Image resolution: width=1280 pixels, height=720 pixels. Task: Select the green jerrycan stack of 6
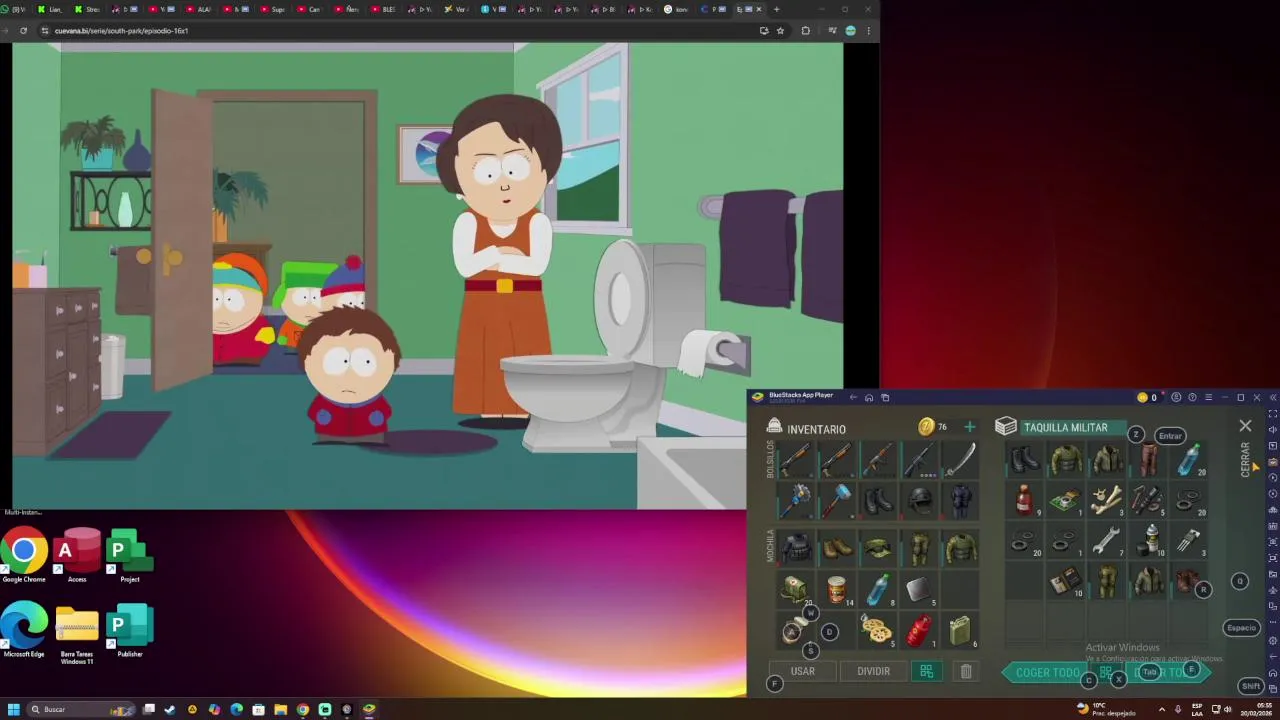point(960,630)
